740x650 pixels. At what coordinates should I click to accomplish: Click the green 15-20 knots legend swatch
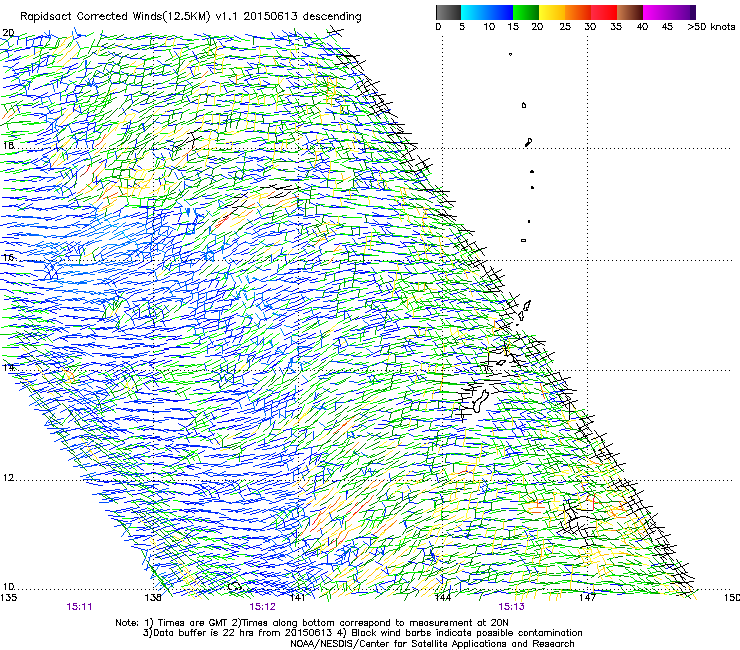526,12
